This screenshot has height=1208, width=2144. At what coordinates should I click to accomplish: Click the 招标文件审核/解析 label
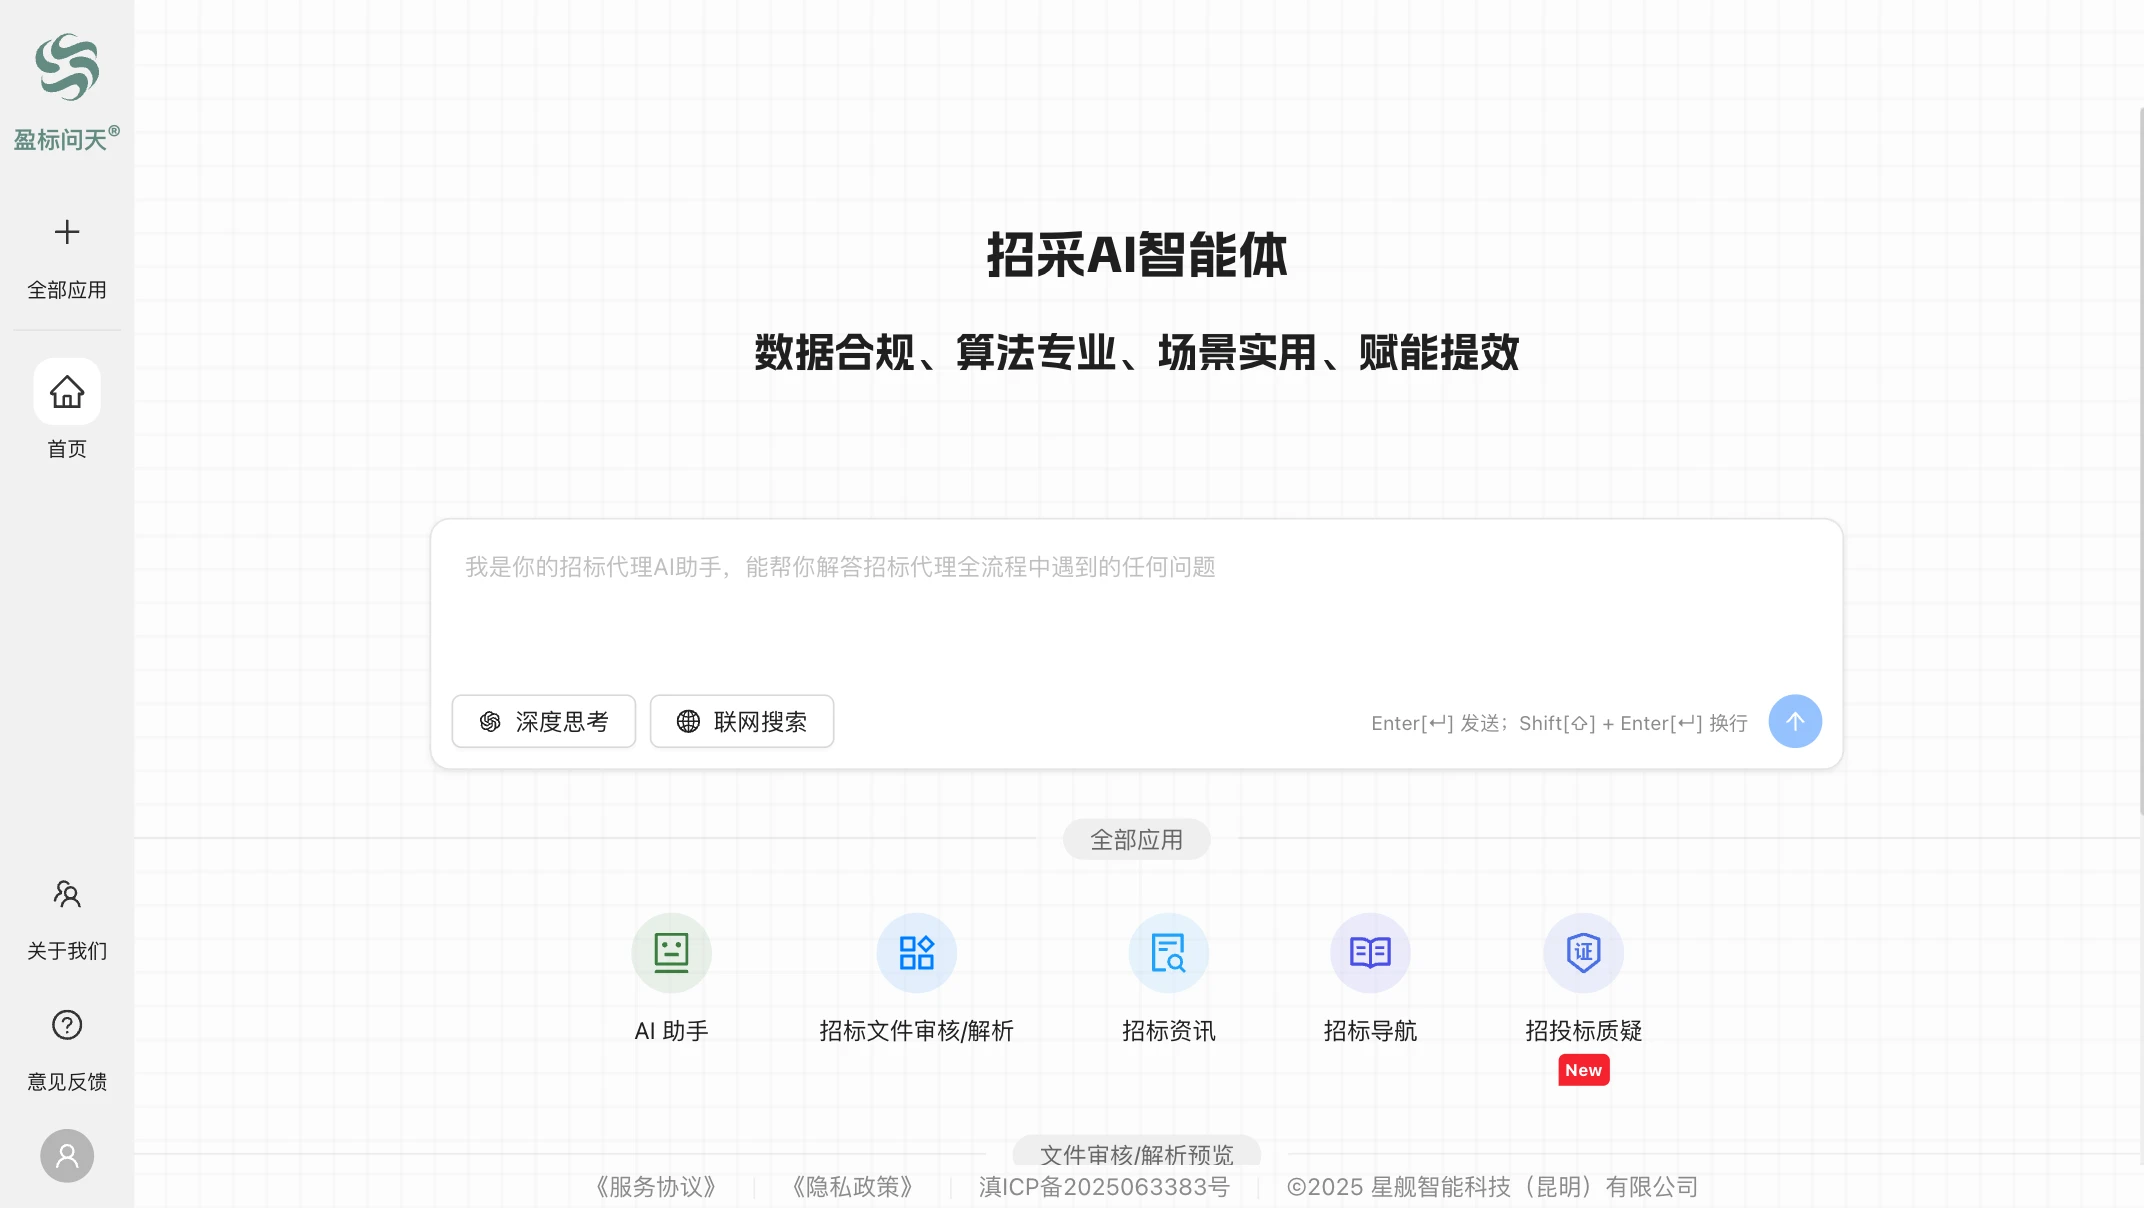coord(916,1031)
